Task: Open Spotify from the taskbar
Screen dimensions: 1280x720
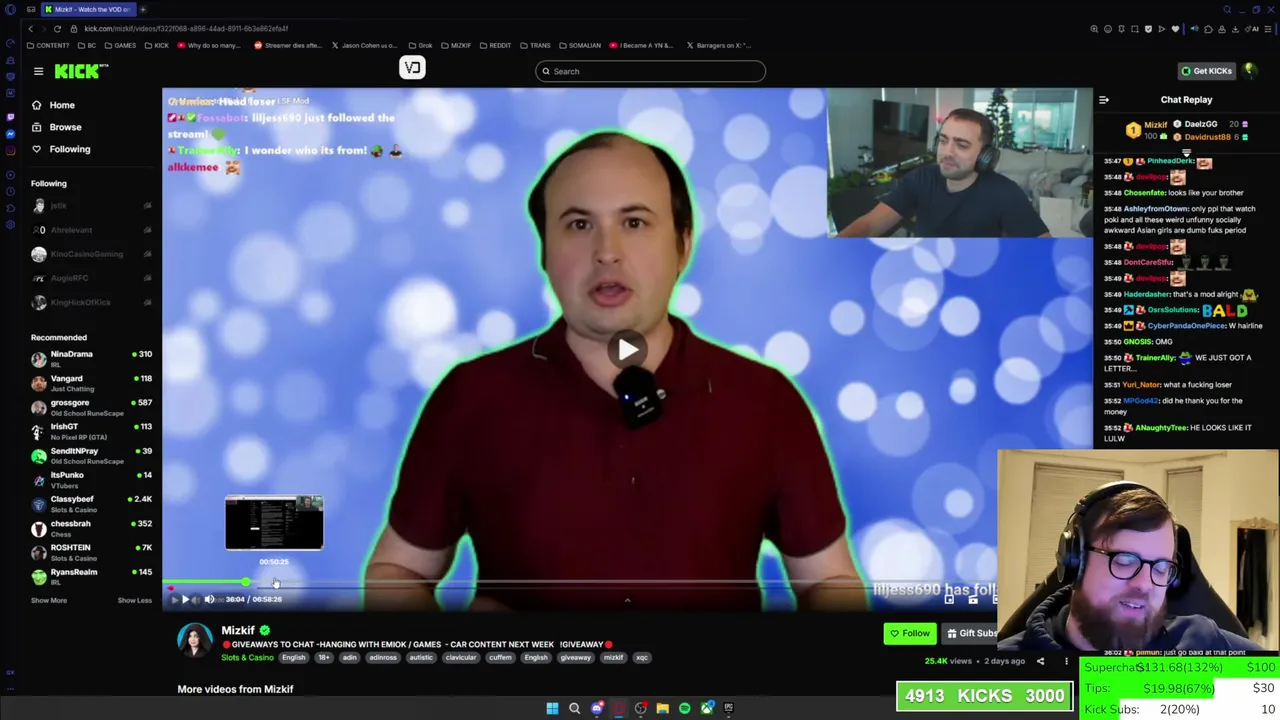Action: (684, 708)
